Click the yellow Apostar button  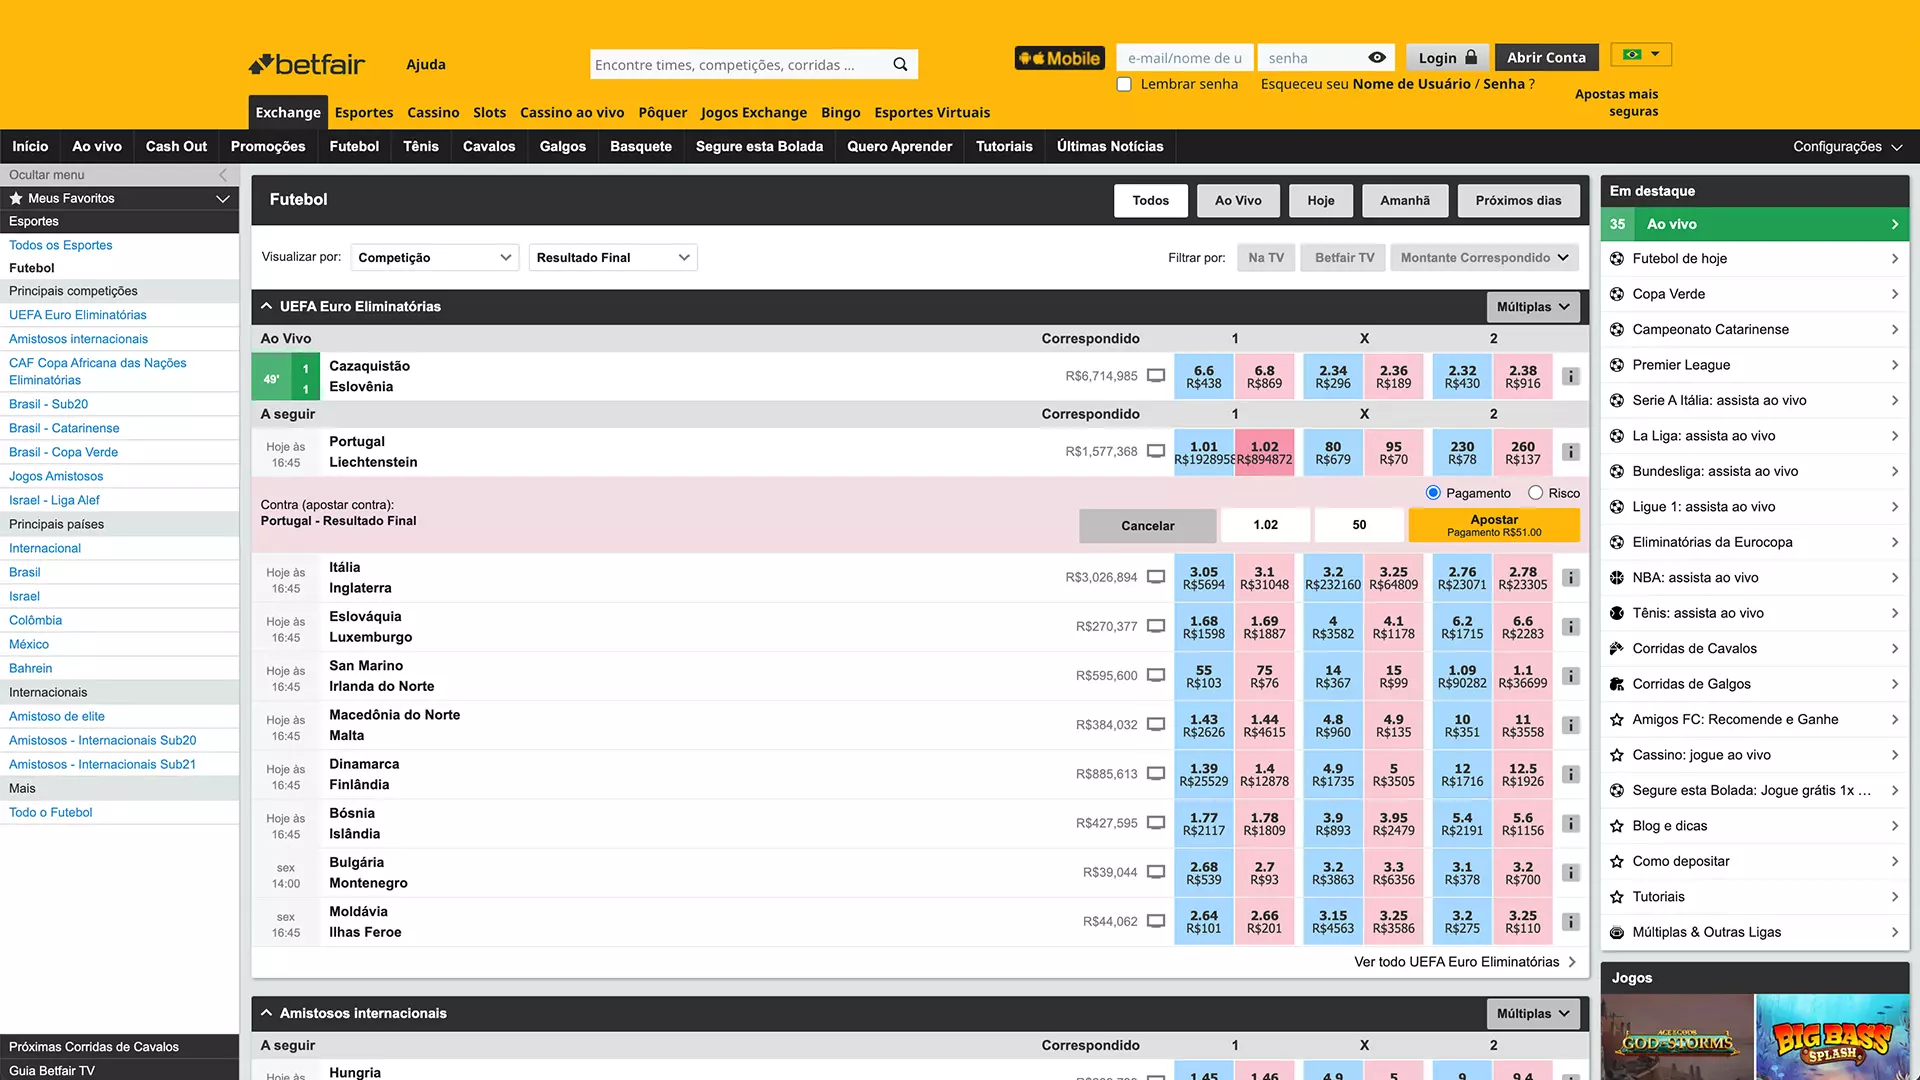[x=1494, y=525]
